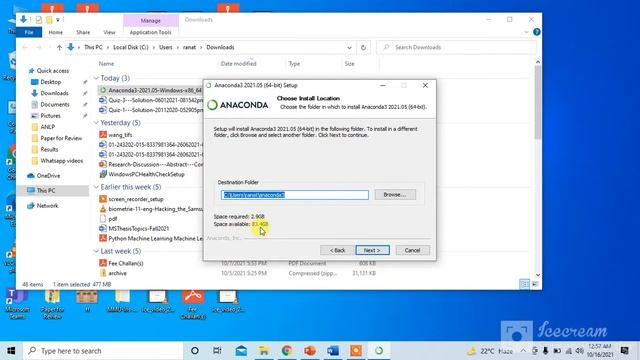Viewport: 640px width, 360px height.
Task: Click the Next button in Anaconda setup
Action: 372,250
